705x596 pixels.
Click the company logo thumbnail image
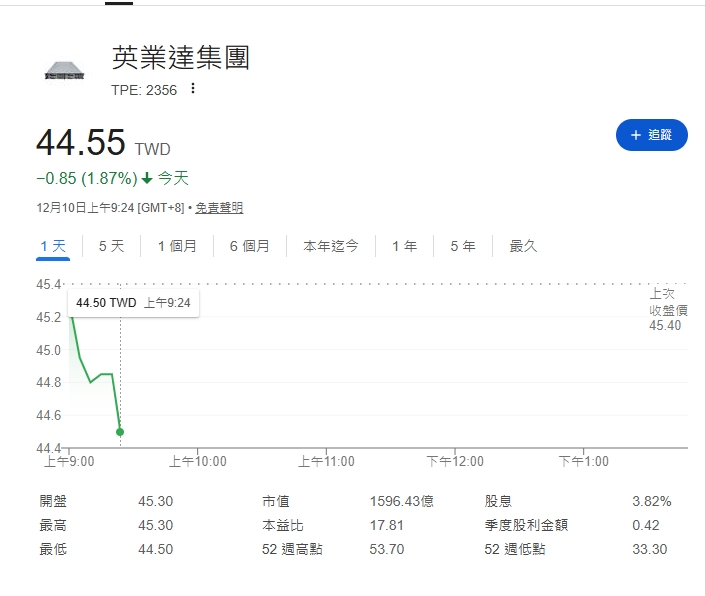click(x=65, y=71)
